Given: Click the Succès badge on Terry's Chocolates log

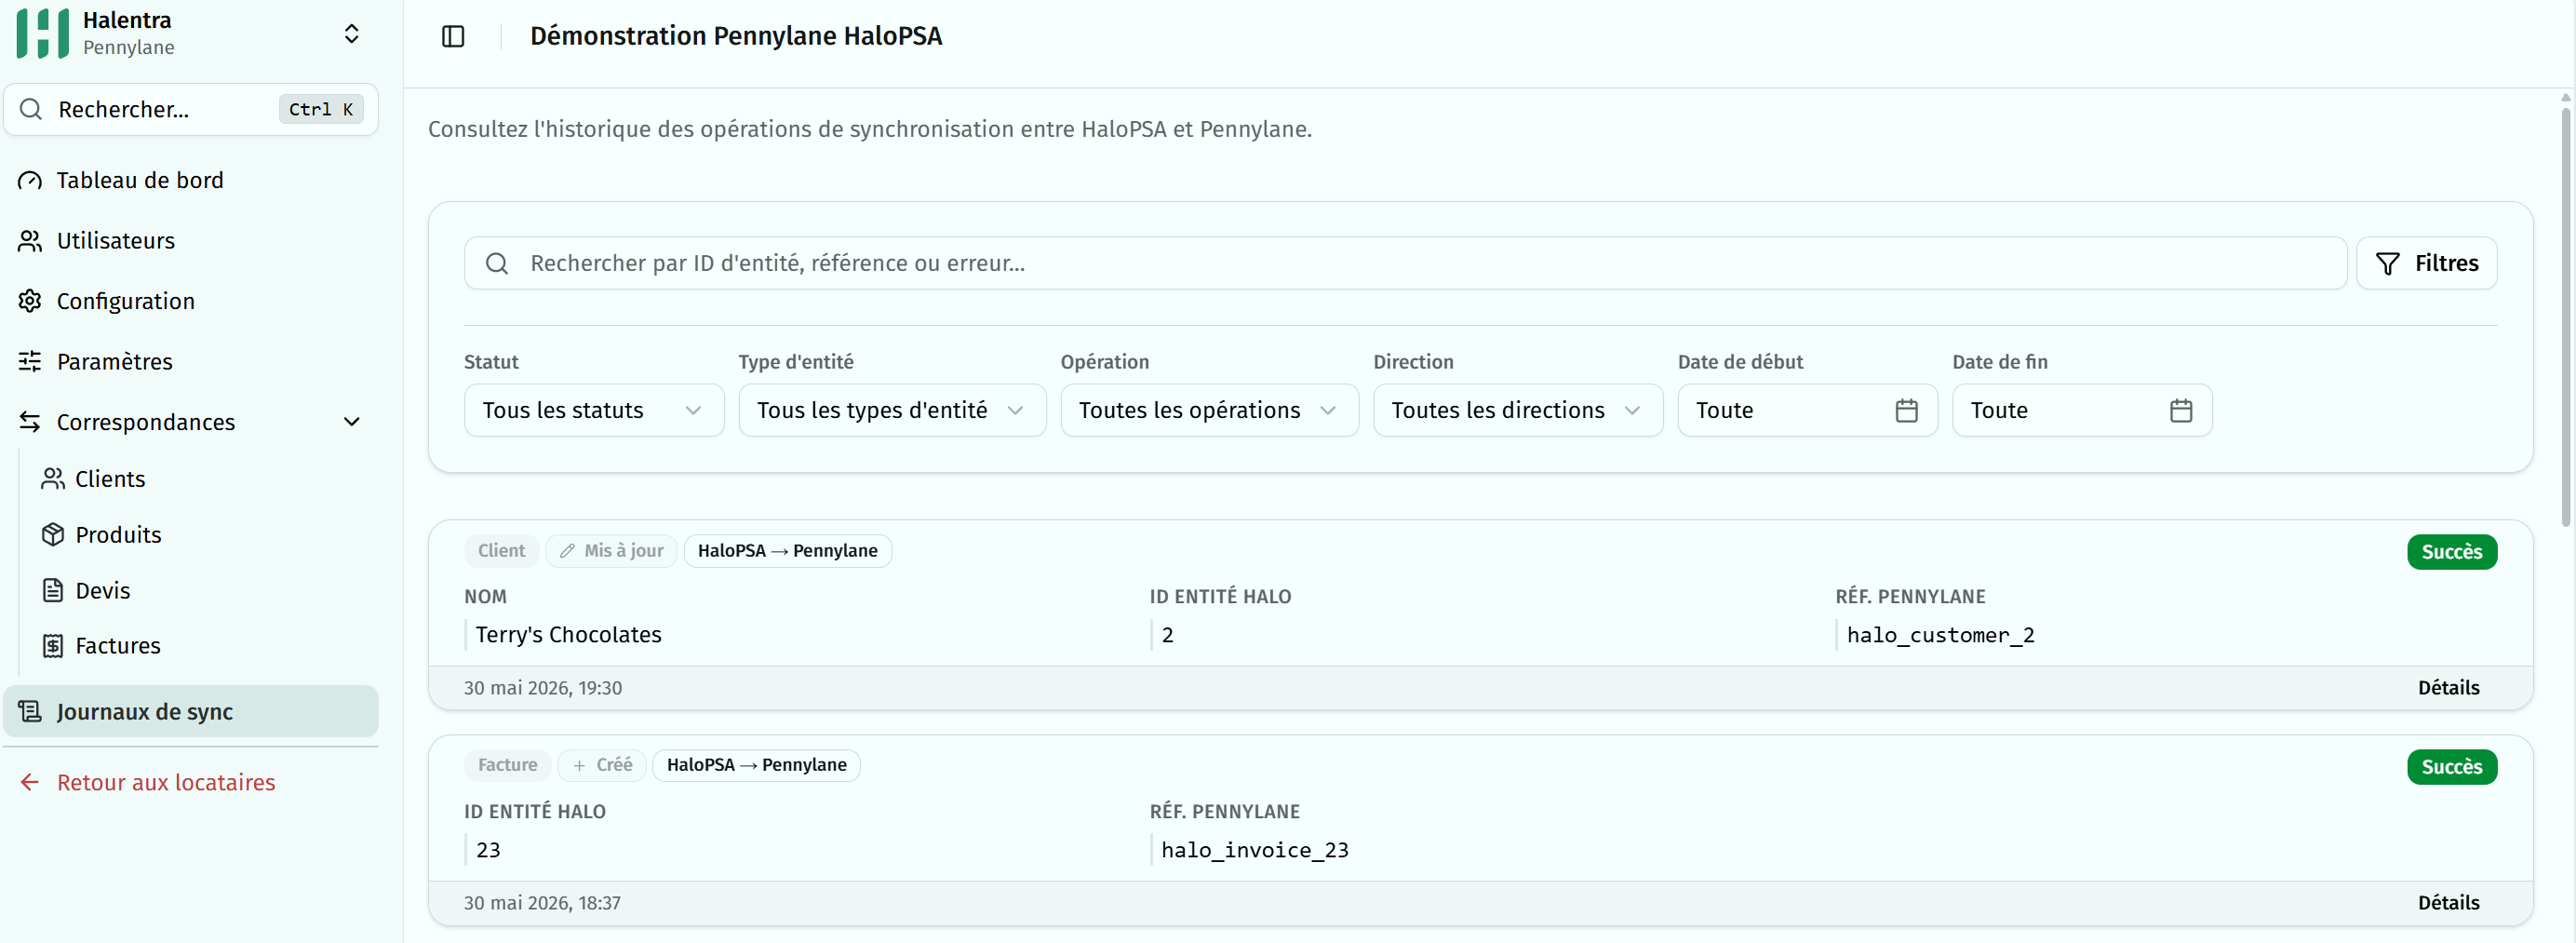Looking at the screenshot, I should pyautogui.click(x=2452, y=552).
